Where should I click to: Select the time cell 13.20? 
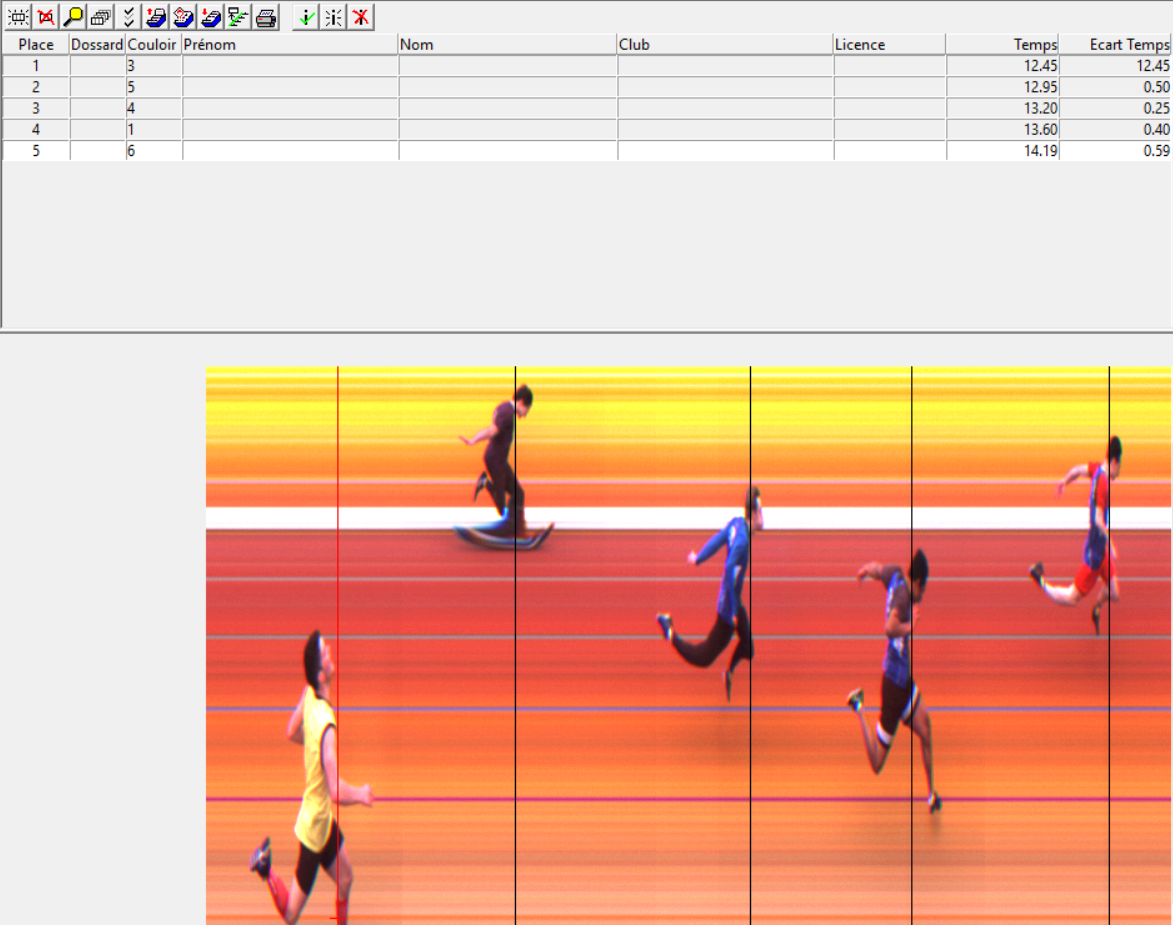pyautogui.click(x=1002, y=109)
